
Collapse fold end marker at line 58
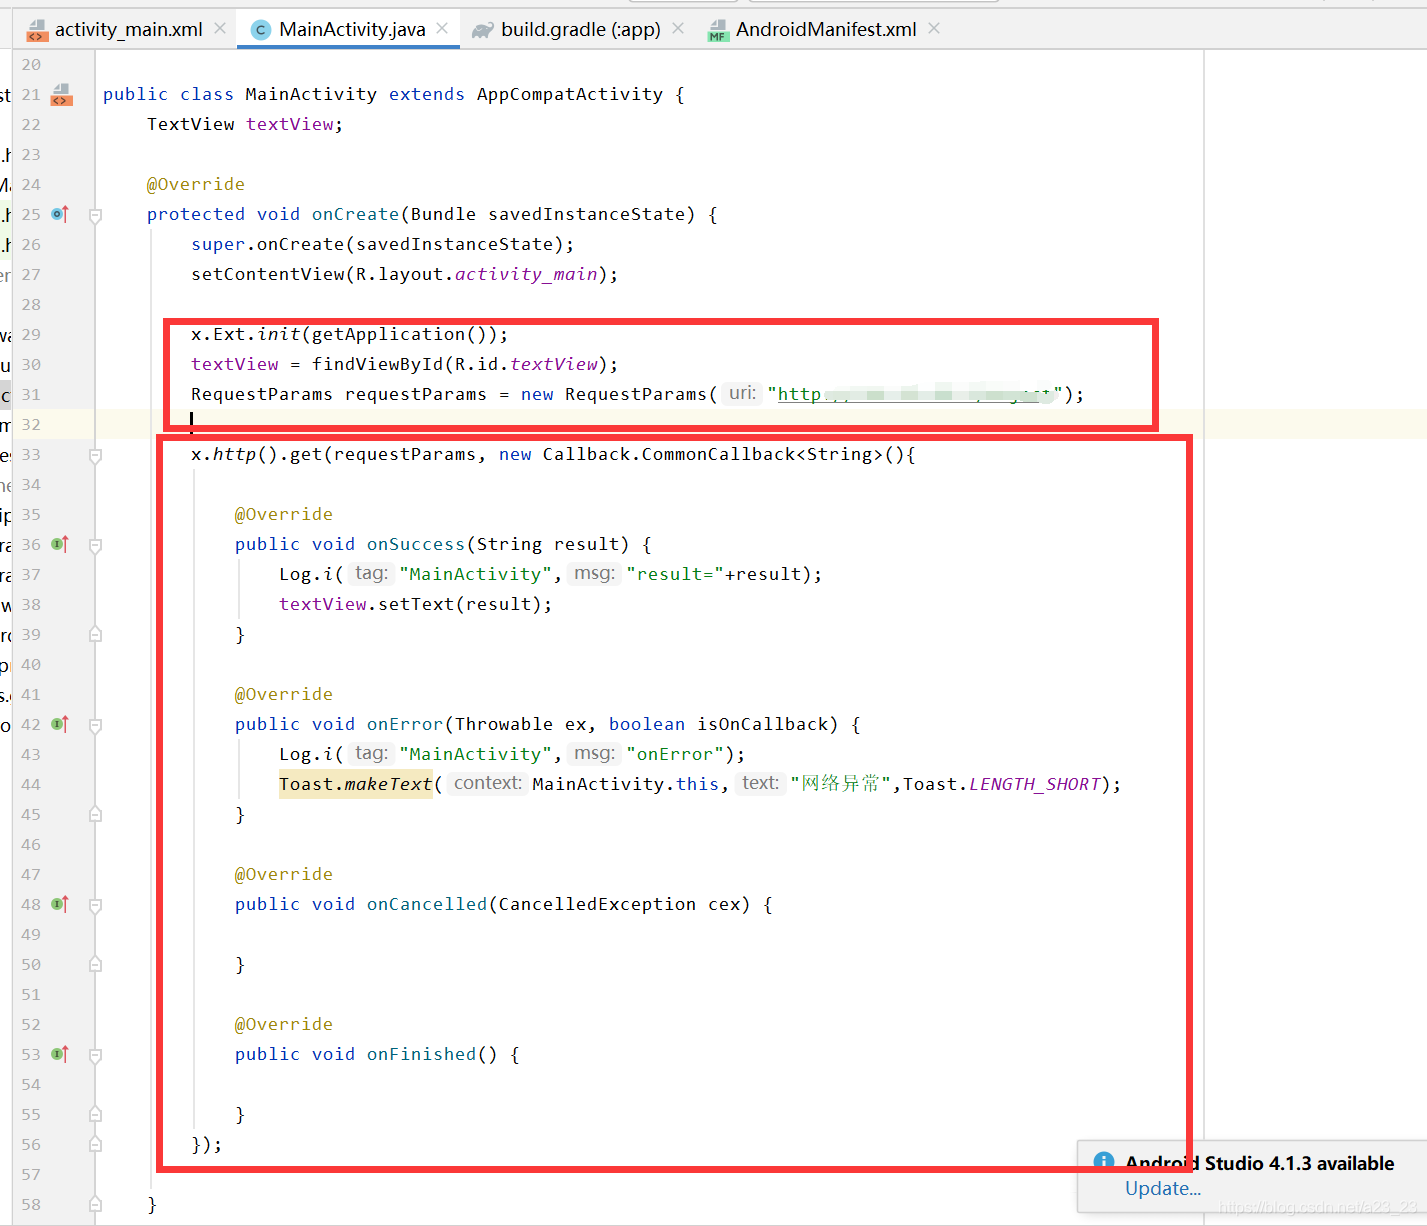[x=96, y=1204]
